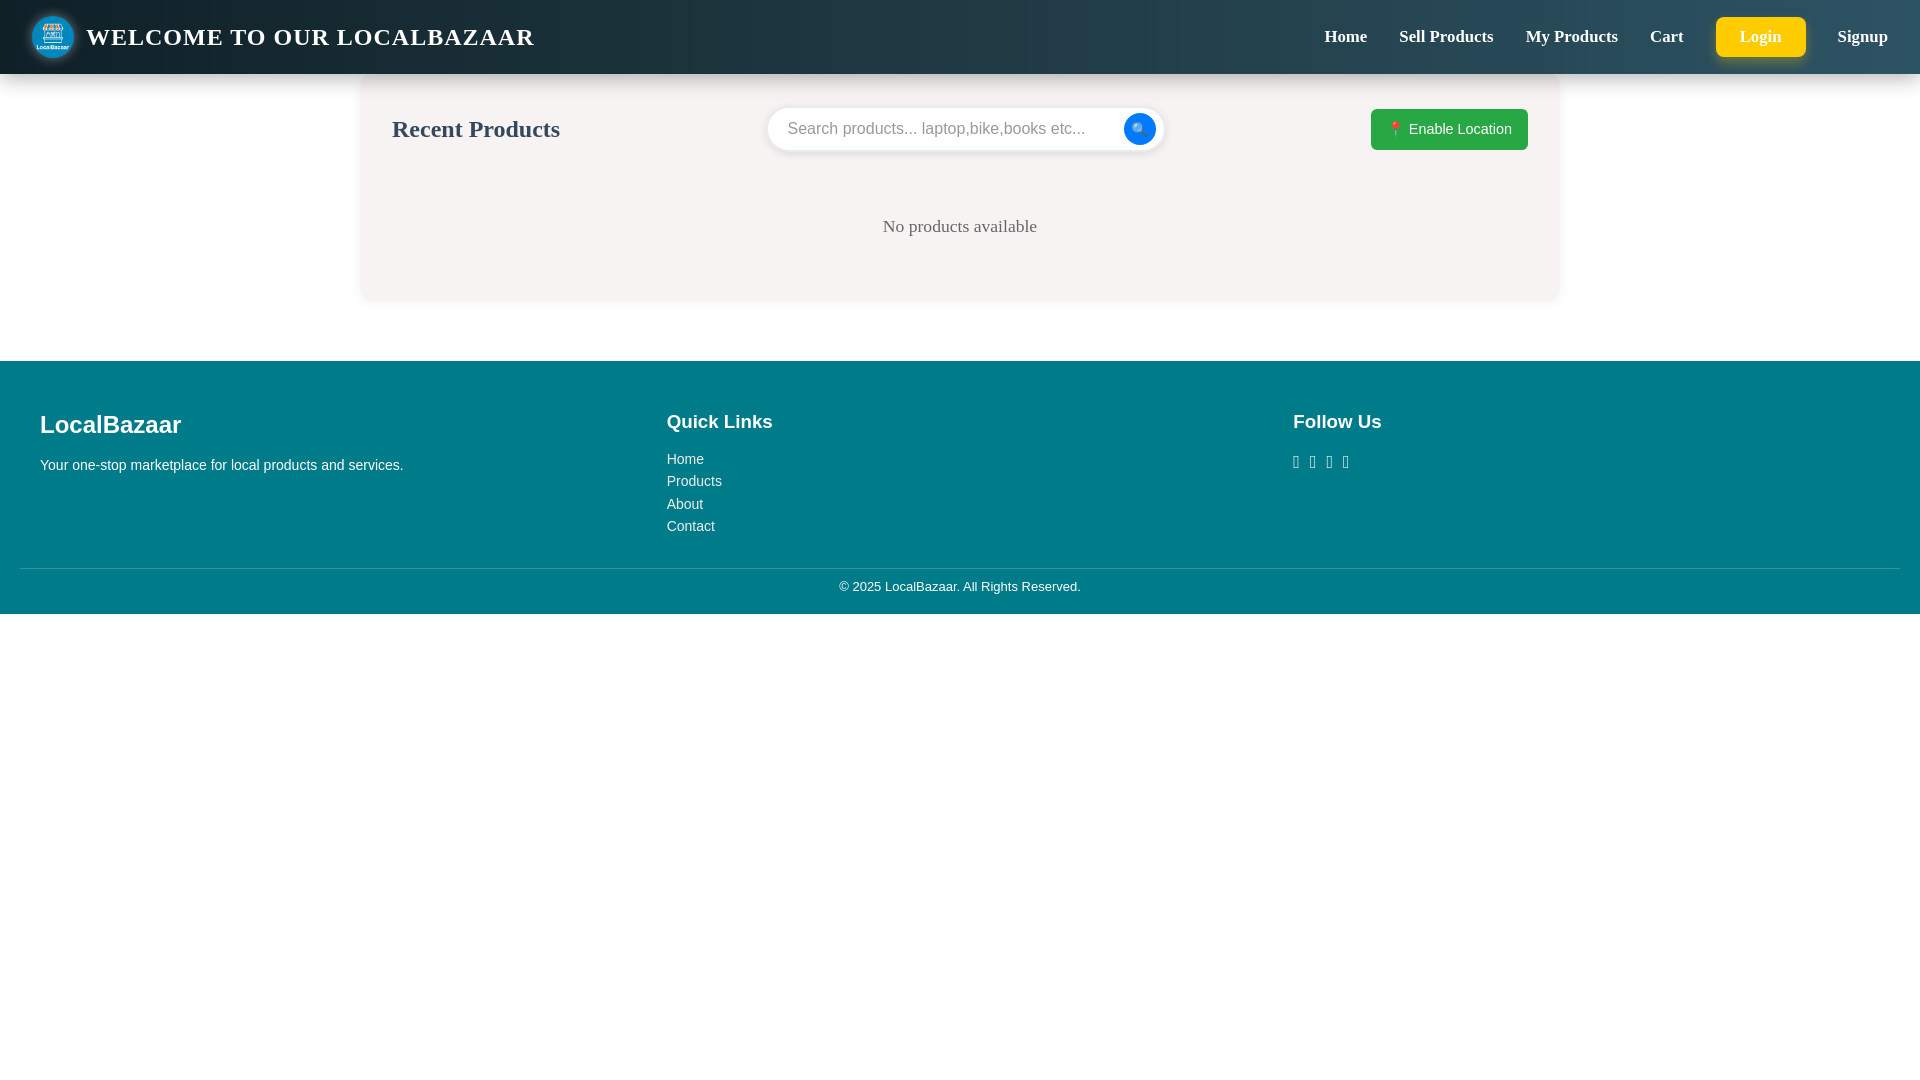Click the Follow Us heading
1920x1080 pixels.
(x=1336, y=422)
